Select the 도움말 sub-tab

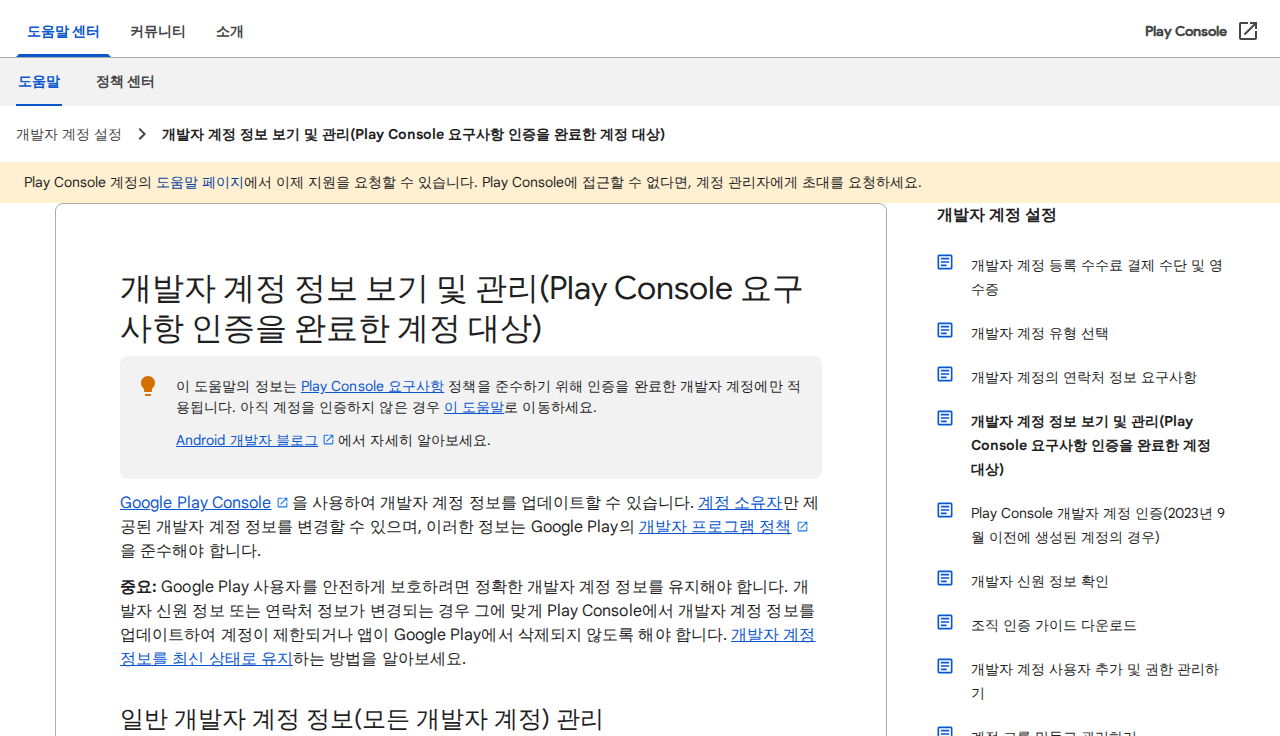point(39,82)
